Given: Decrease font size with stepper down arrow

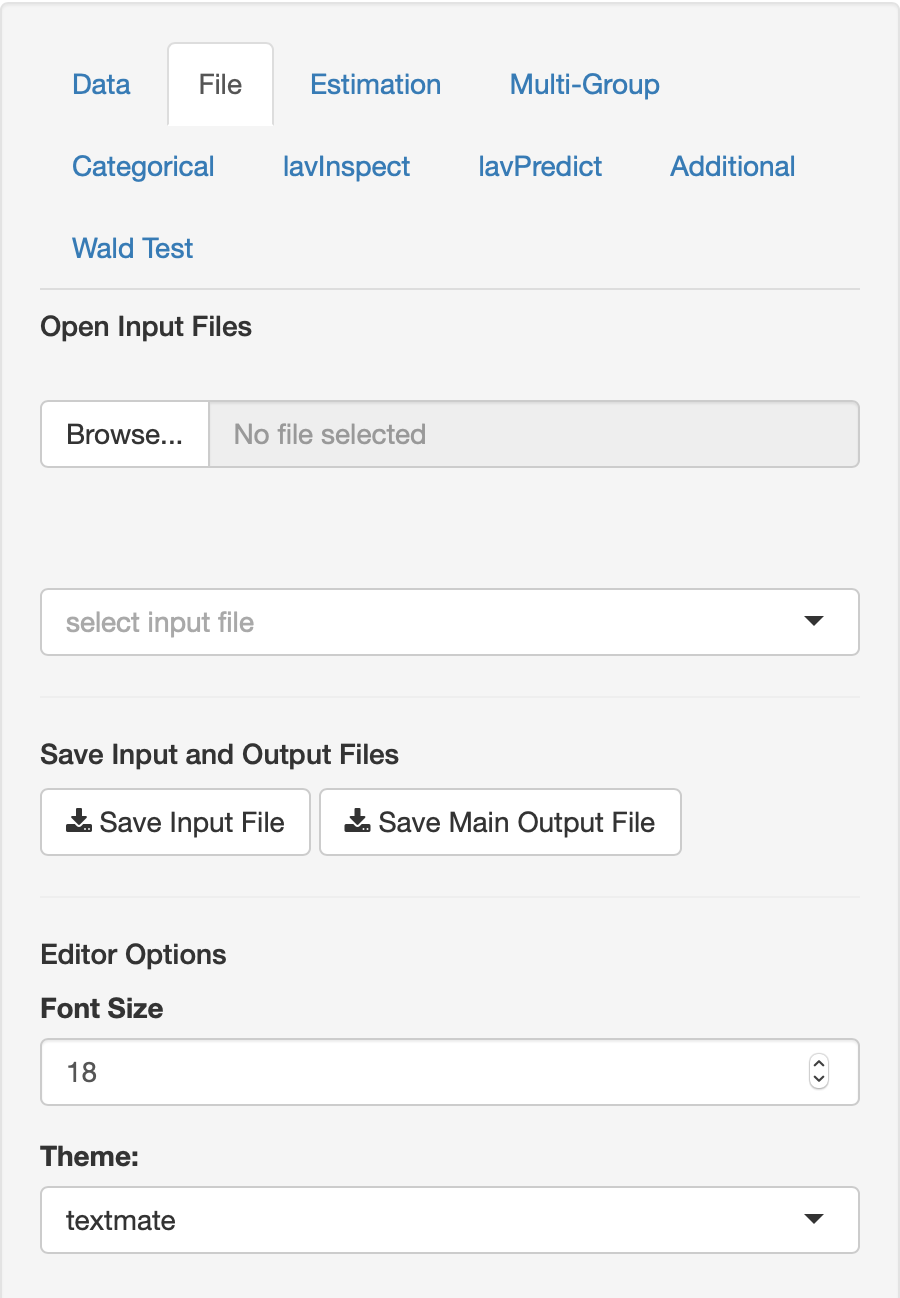Looking at the screenshot, I should pyautogui.click(x=819, y=1080).
